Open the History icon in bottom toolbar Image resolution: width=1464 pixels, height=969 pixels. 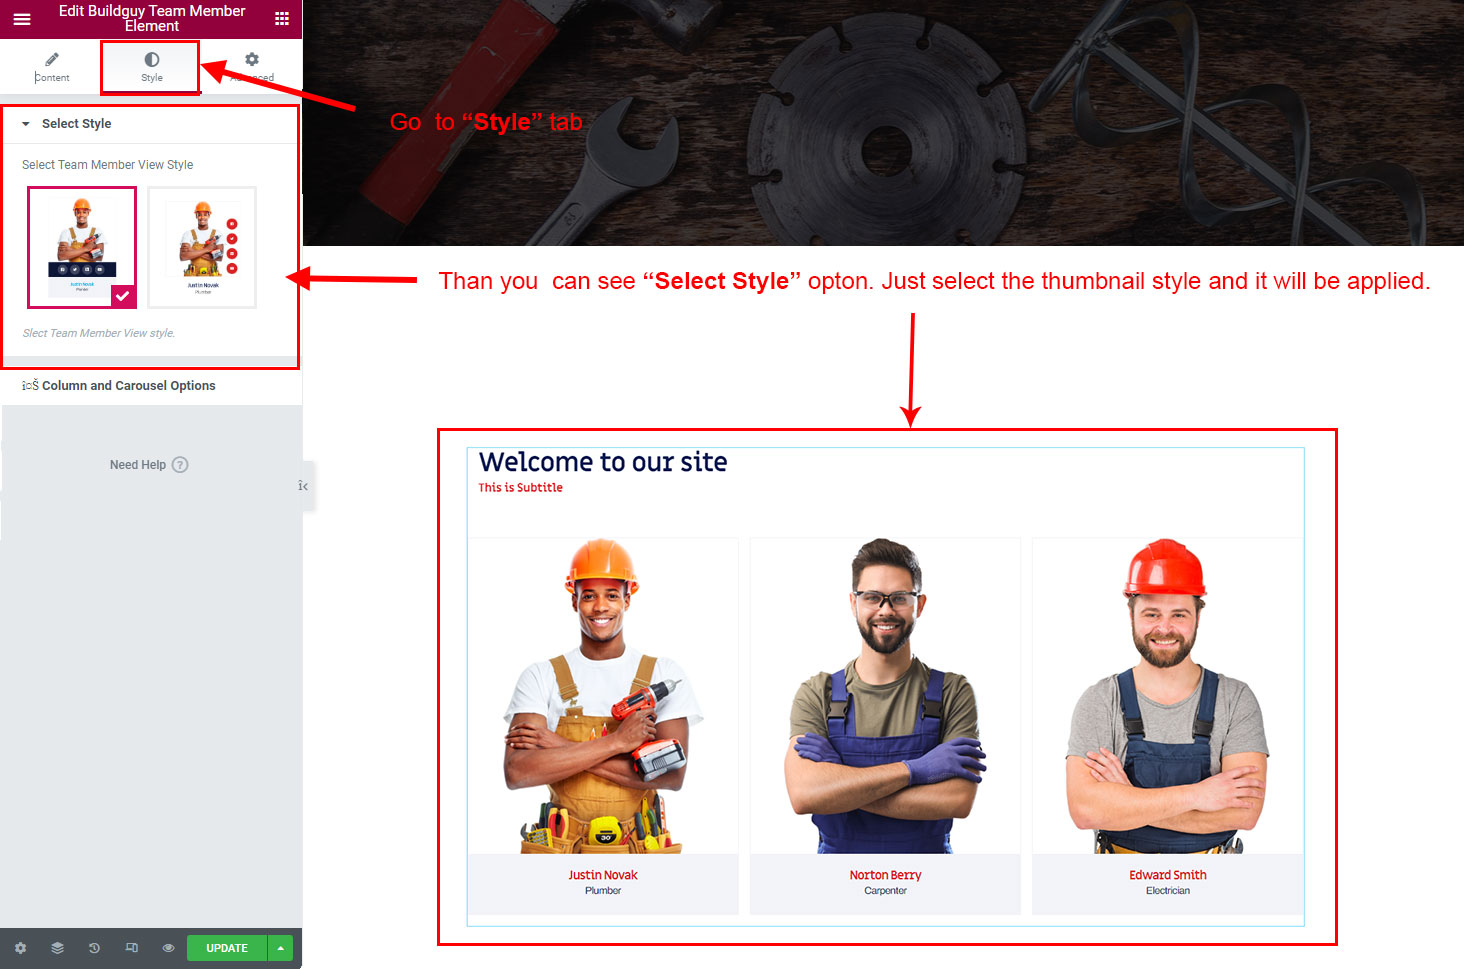tap(94, 948)
